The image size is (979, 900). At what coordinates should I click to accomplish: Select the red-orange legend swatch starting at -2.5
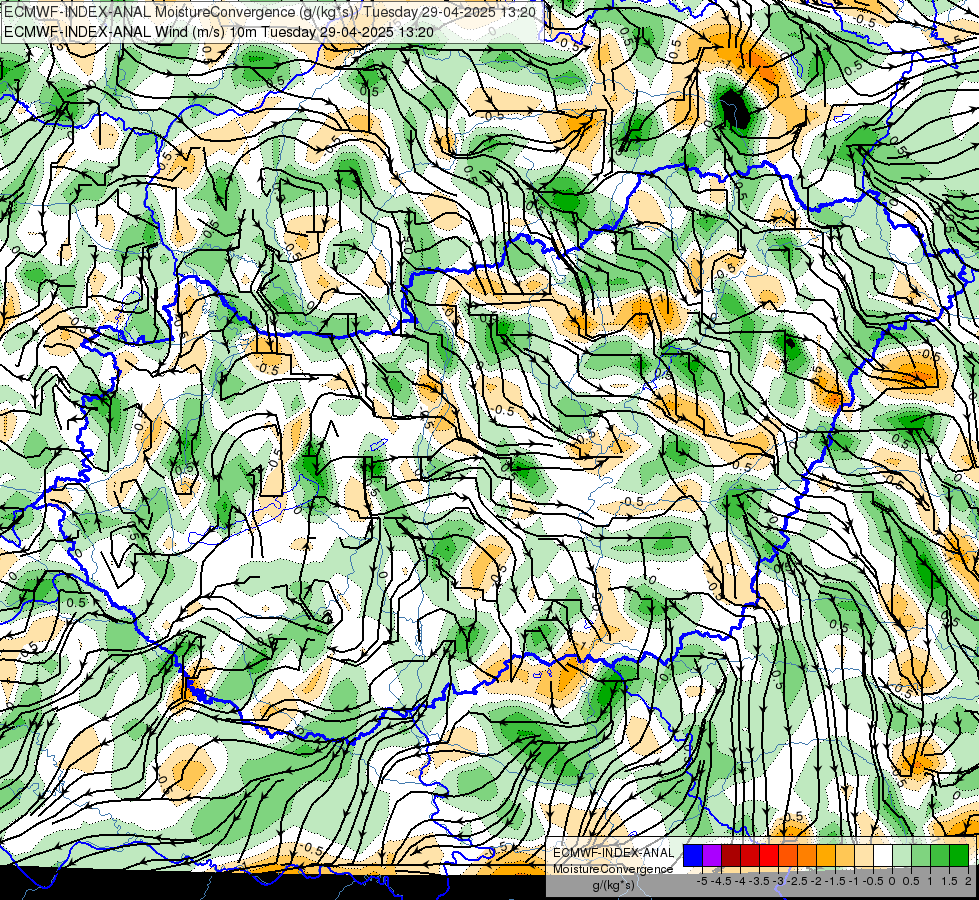(x=788, y=856)
